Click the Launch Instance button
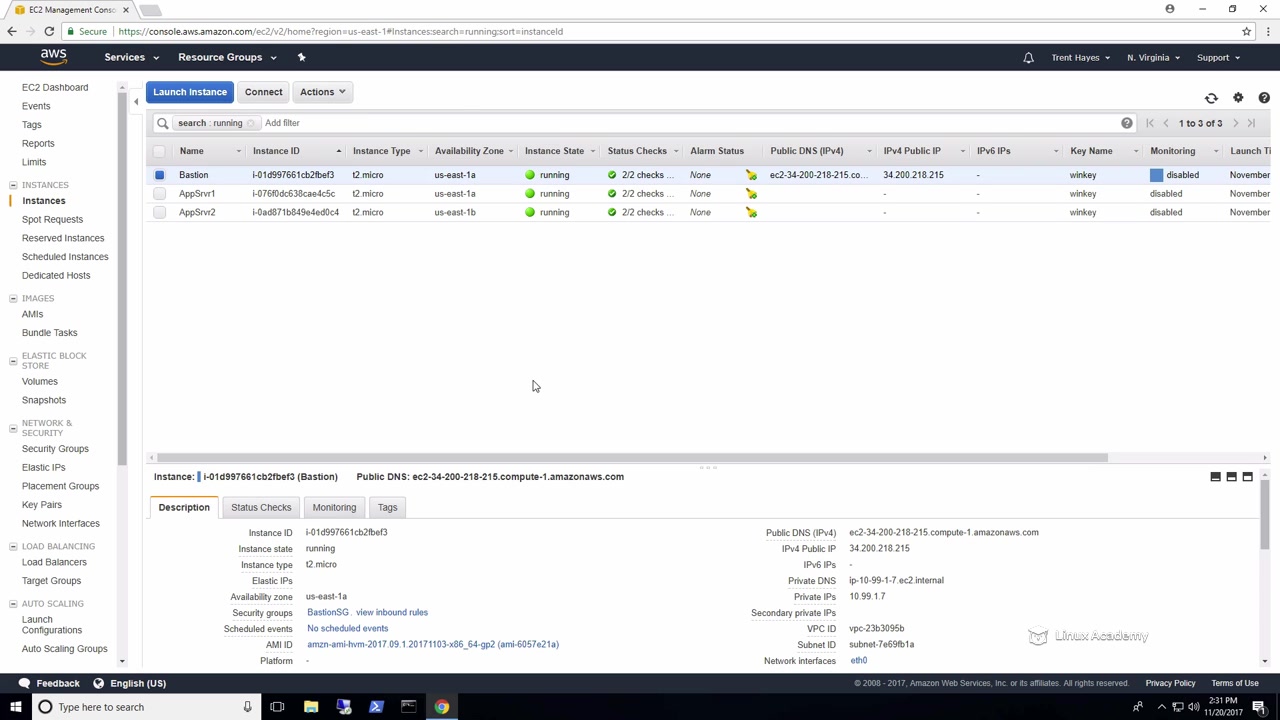1280x720 pixels. pyautogui.click(x=190, y=92)
